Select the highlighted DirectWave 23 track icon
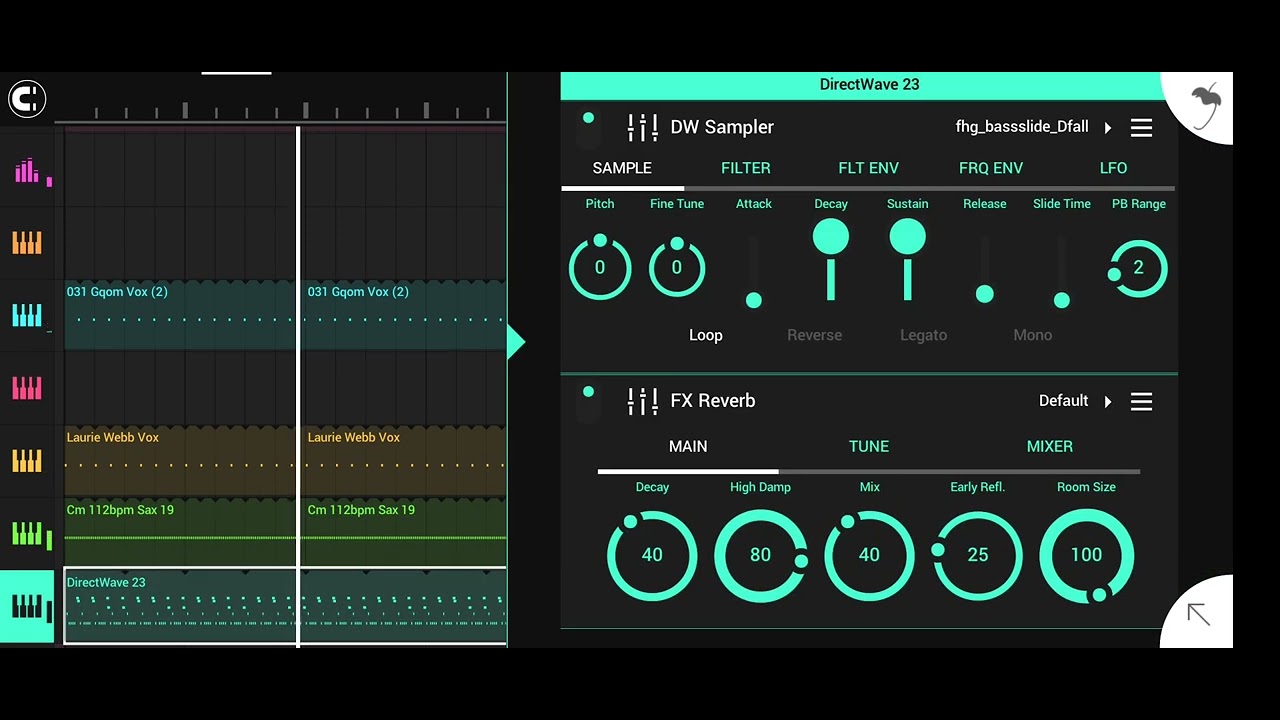This screenshot has width=1280, height=720. pos(27,606)
